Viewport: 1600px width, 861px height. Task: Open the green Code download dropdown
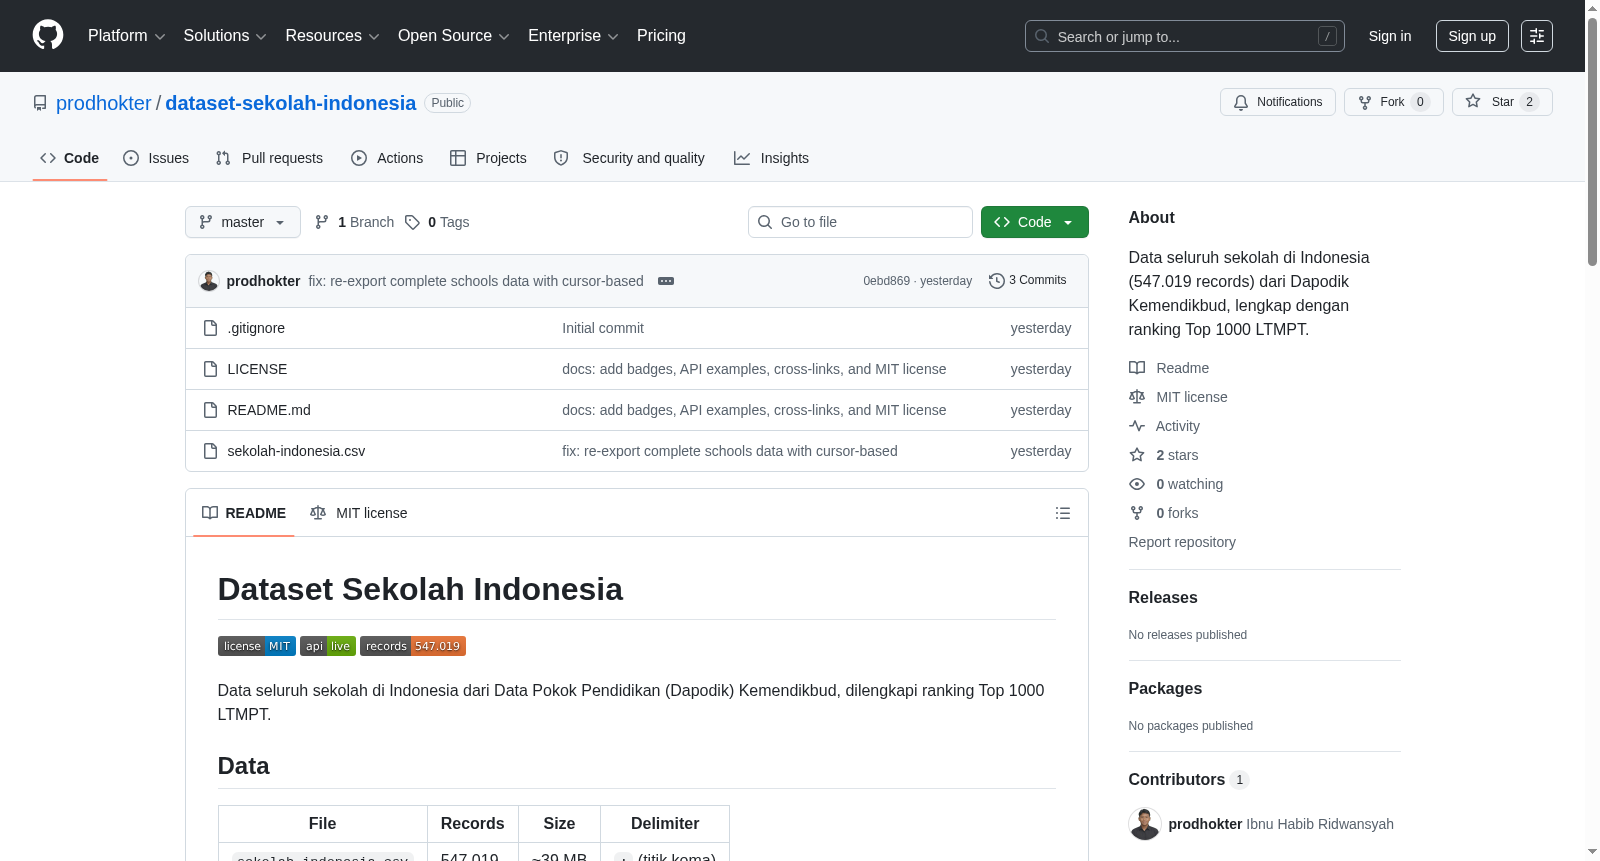pyautogui.click(x=1034, y=222)
